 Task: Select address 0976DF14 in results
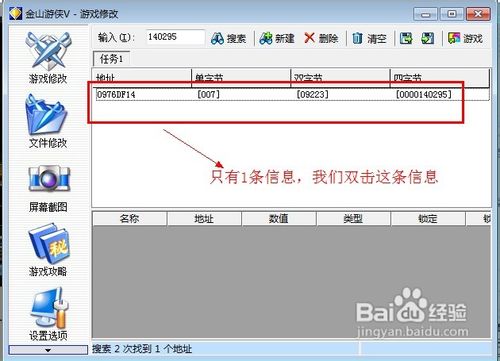coord(116,95)
